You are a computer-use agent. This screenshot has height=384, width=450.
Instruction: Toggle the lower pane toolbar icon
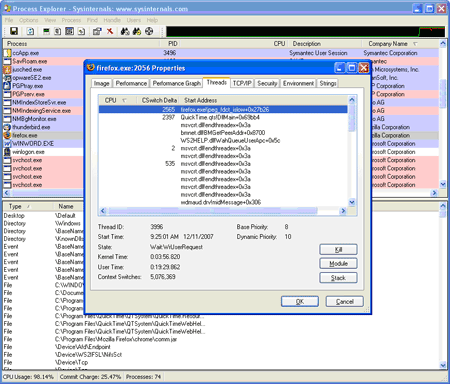(69, 31)
